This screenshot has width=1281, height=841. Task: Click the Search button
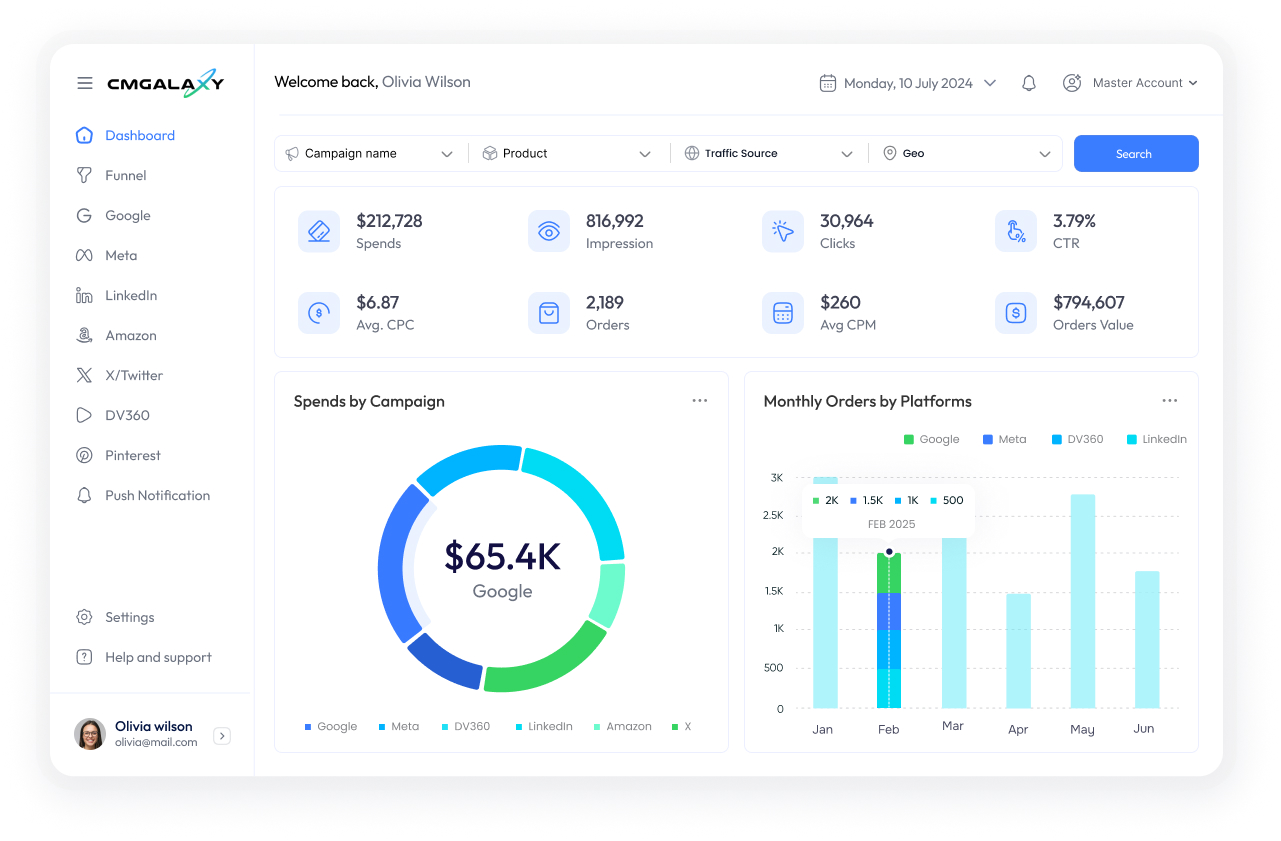1135,153
